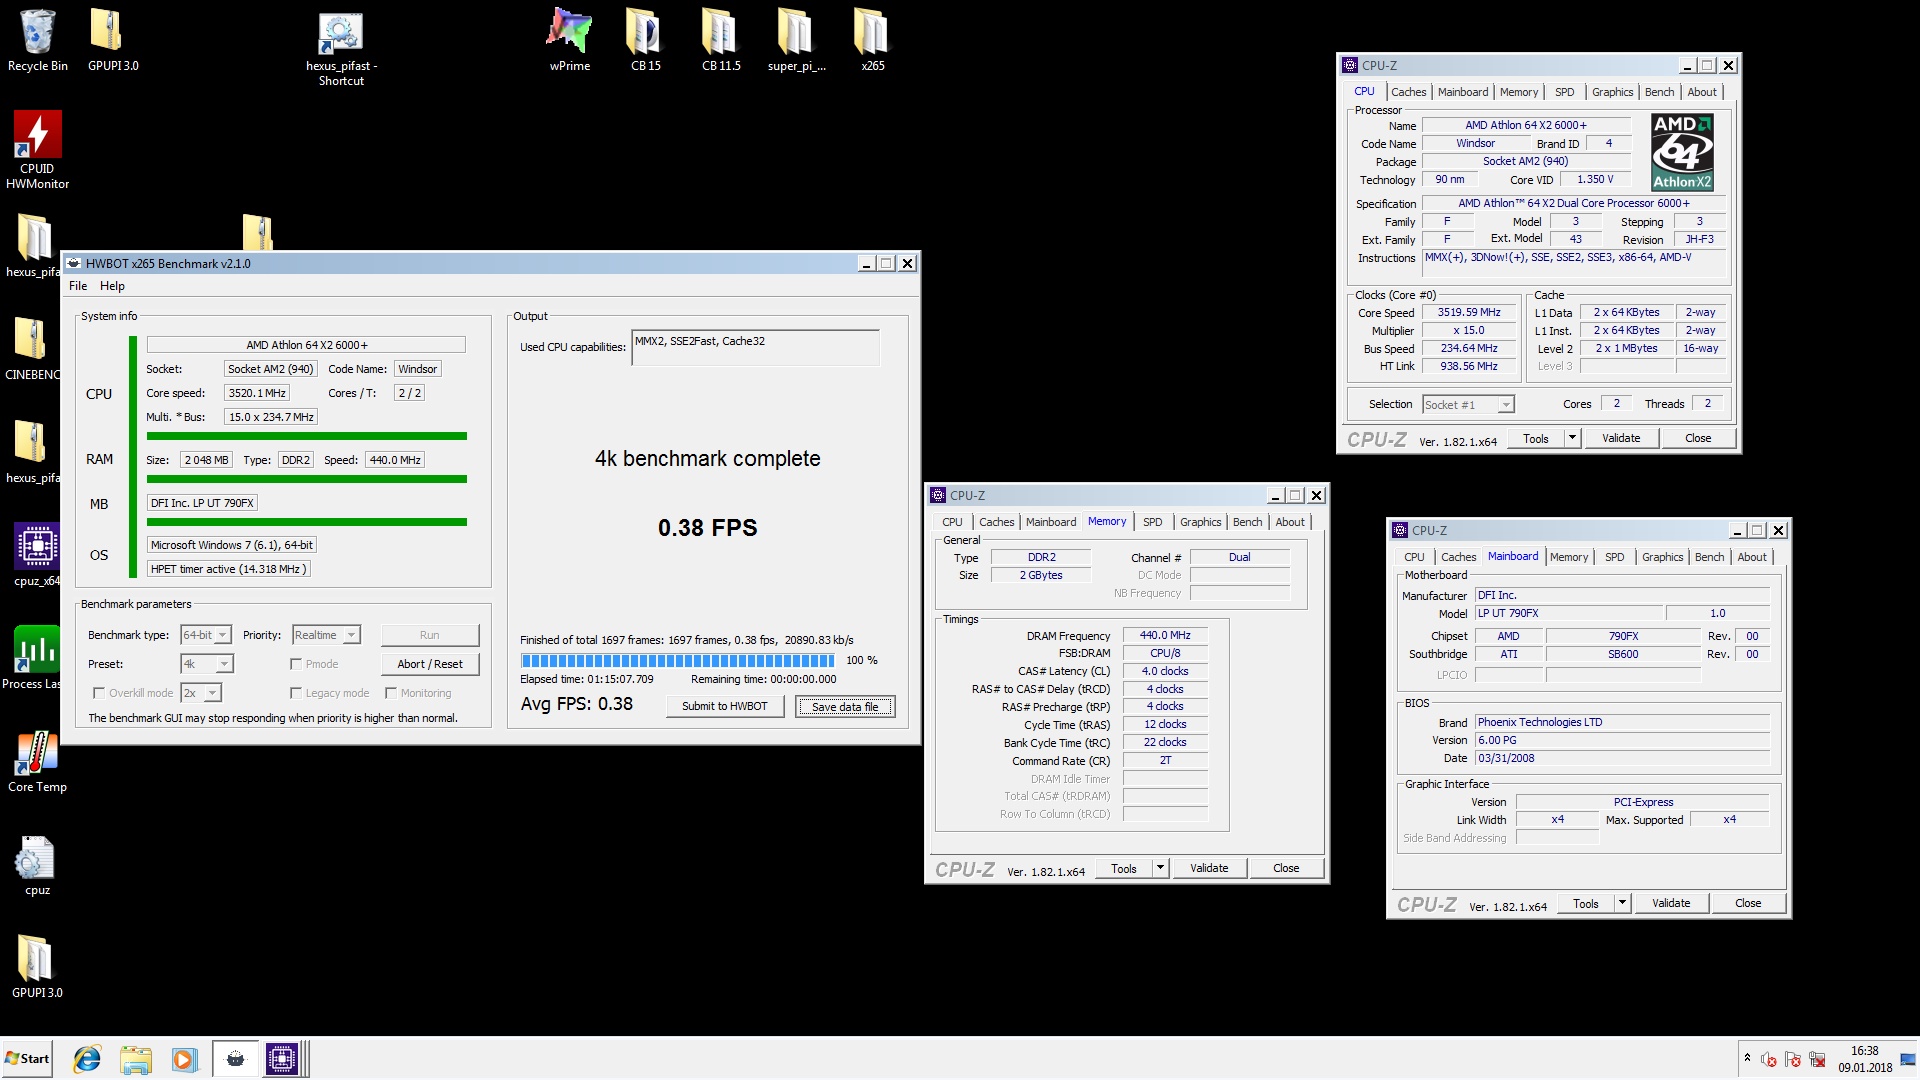Click the HWBOT x265 title bar icon

[74, 263]
